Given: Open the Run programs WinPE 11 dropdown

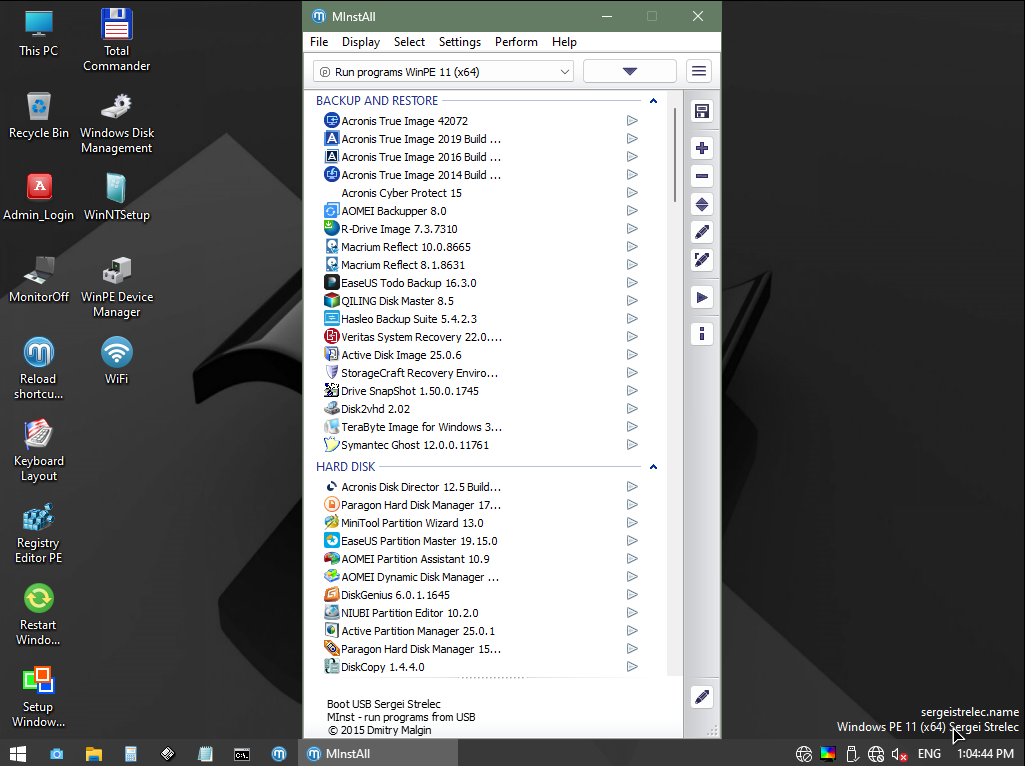Looking at the screenshot, I should click(444, 72).
